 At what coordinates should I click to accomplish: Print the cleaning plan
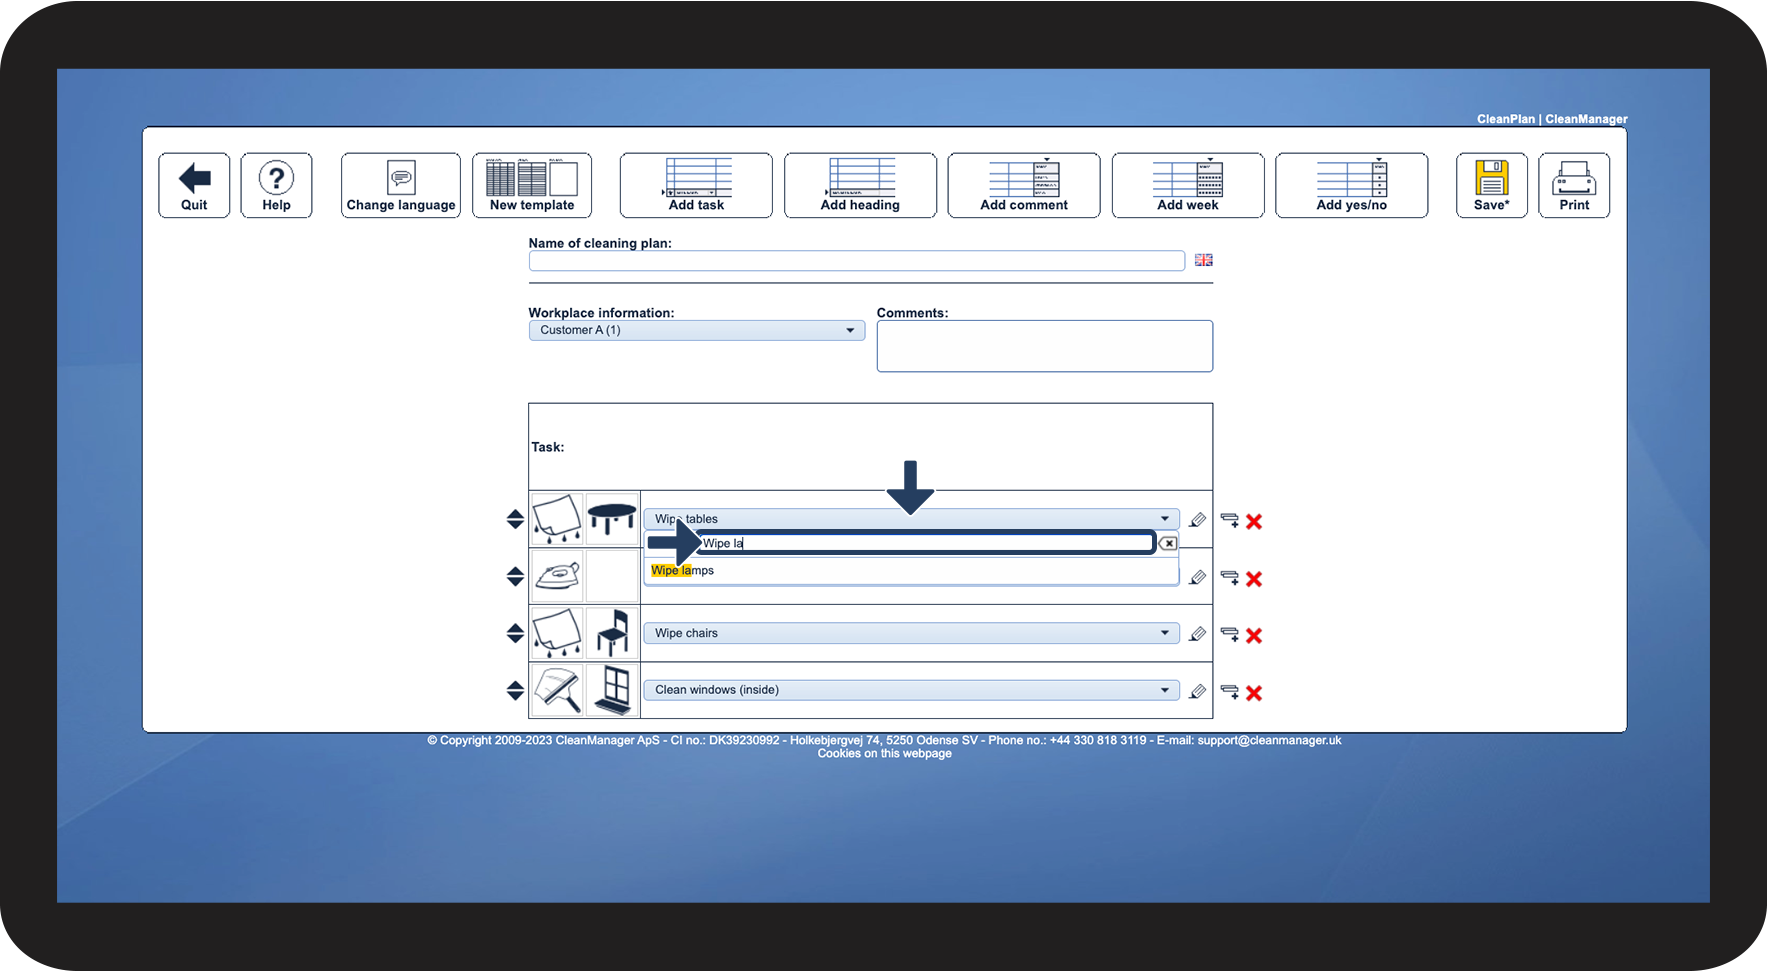(1574, 185)
